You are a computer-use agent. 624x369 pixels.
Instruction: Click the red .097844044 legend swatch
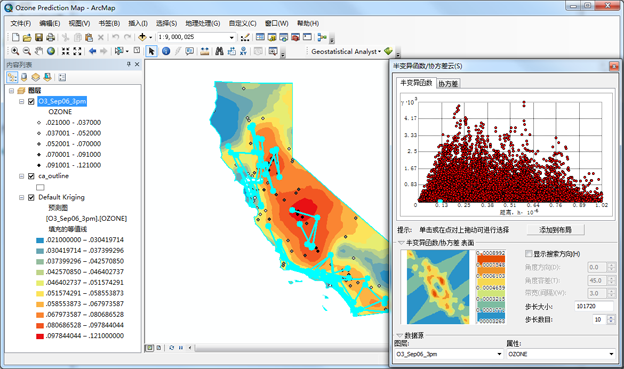tap(39, 336)
